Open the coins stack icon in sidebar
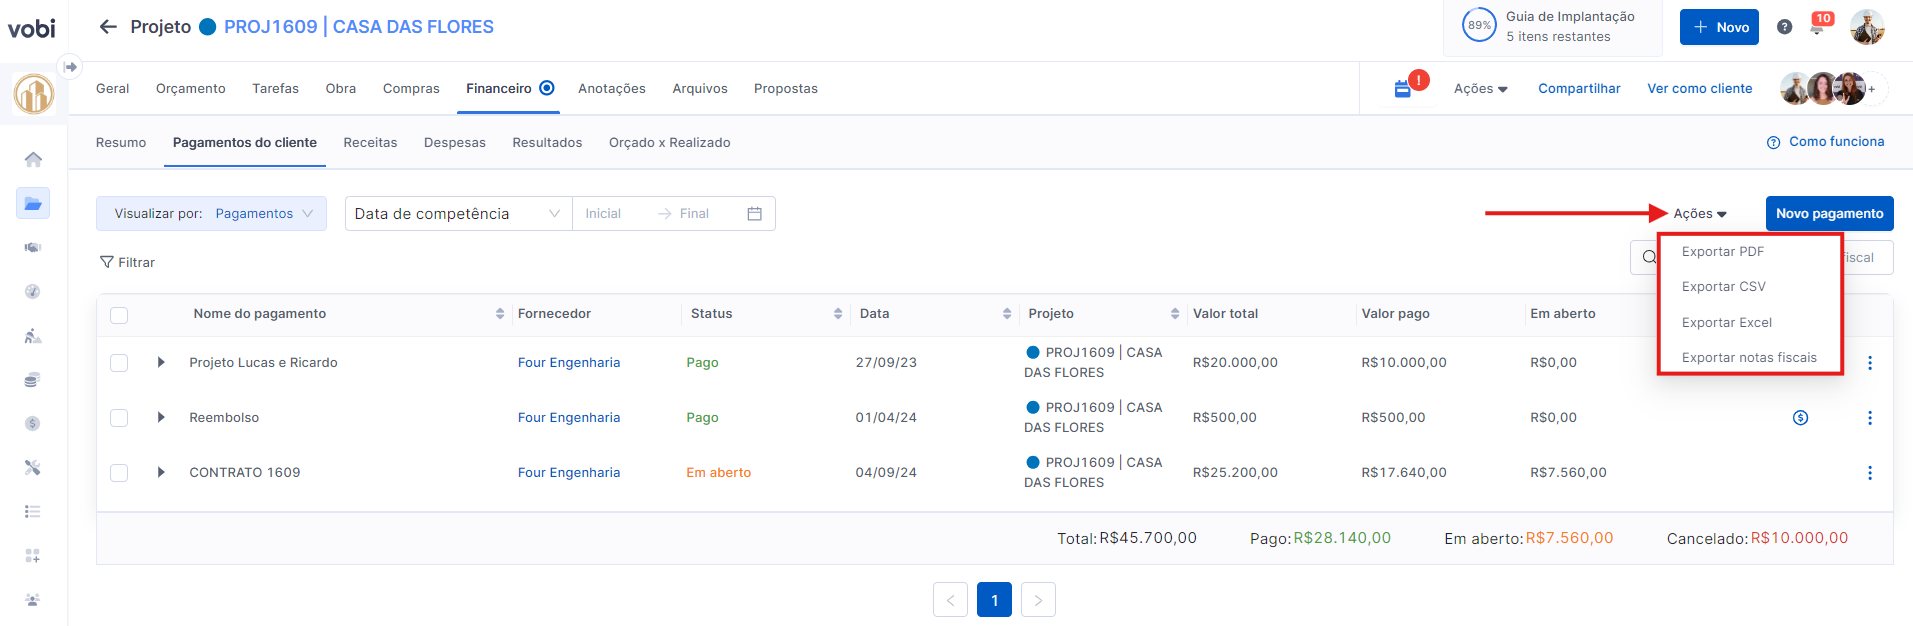 (33, 379)
